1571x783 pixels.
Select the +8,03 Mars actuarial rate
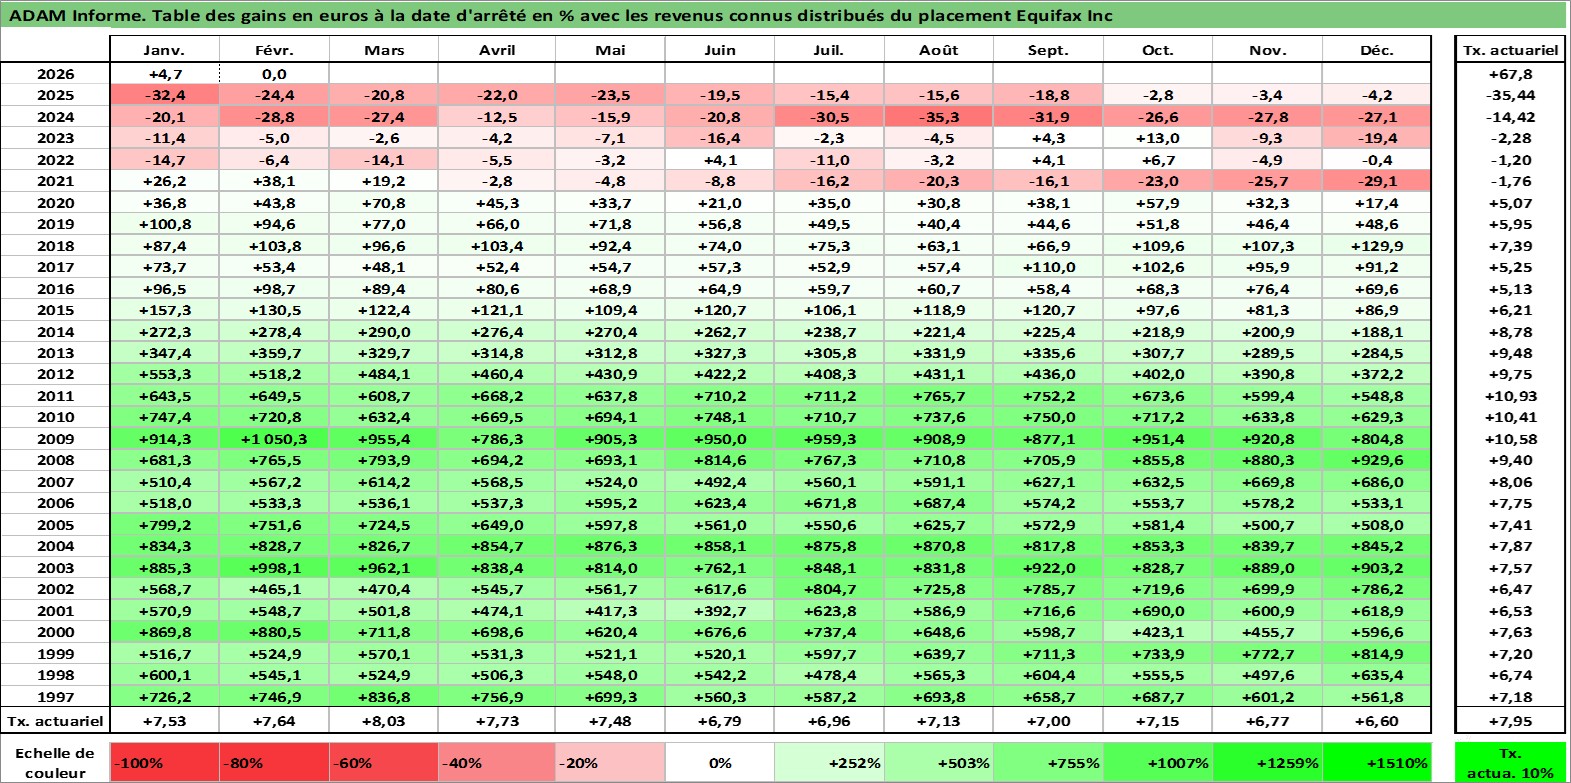click(x=384, y=721)
